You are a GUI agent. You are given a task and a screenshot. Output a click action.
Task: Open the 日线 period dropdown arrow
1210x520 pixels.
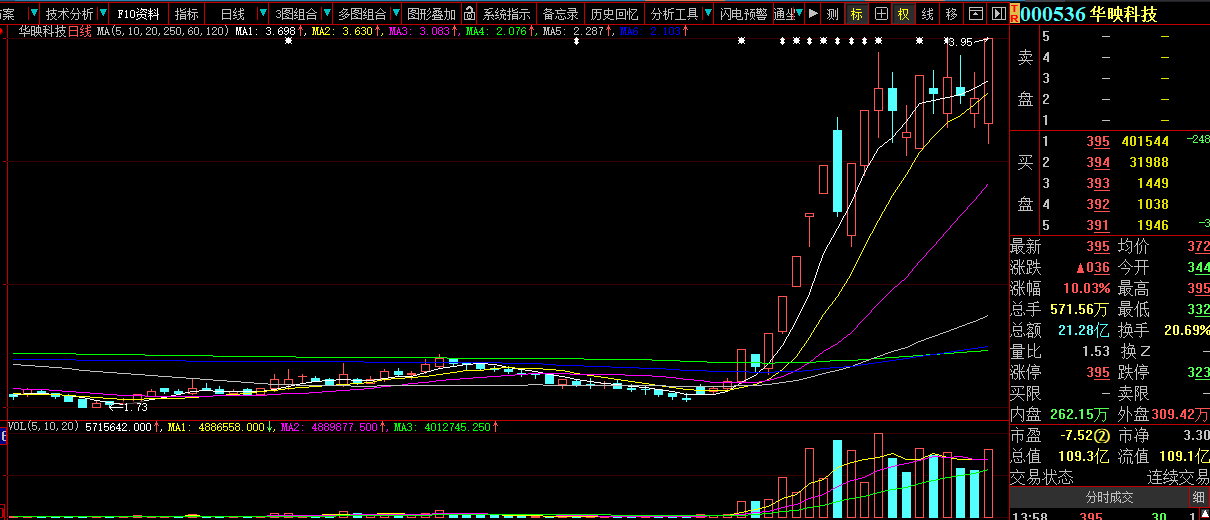click(x=262, y=14)
